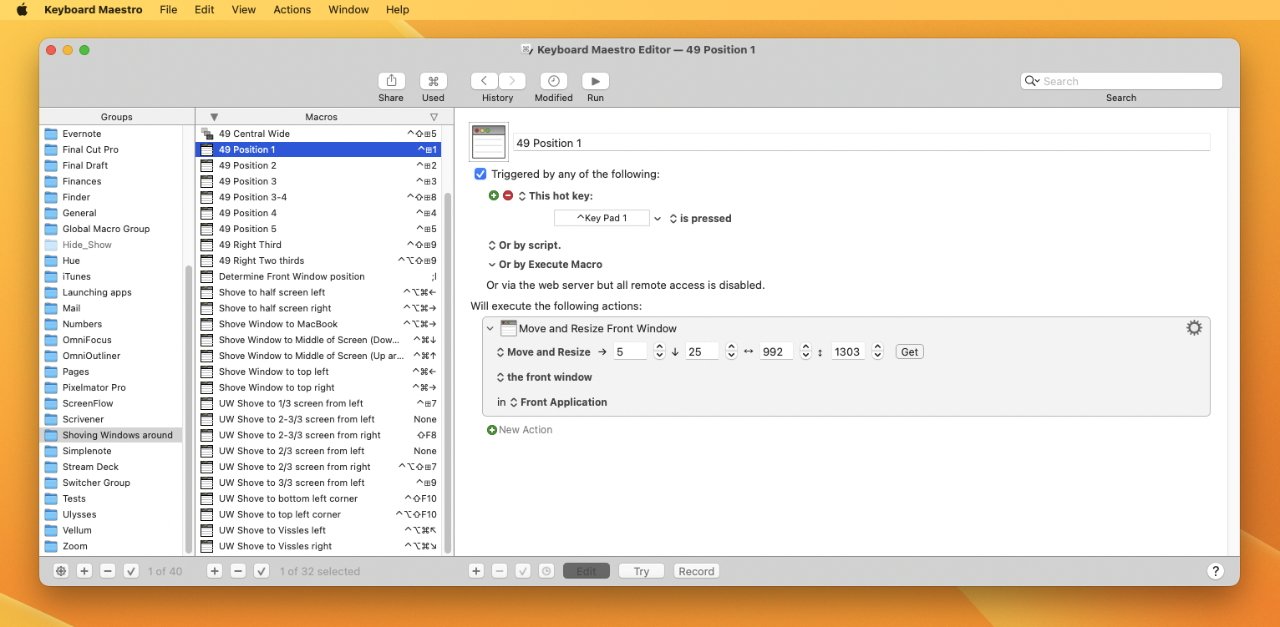Click the Macros column header
Screen dimensions: 1280x627
[x=321, y=117]
